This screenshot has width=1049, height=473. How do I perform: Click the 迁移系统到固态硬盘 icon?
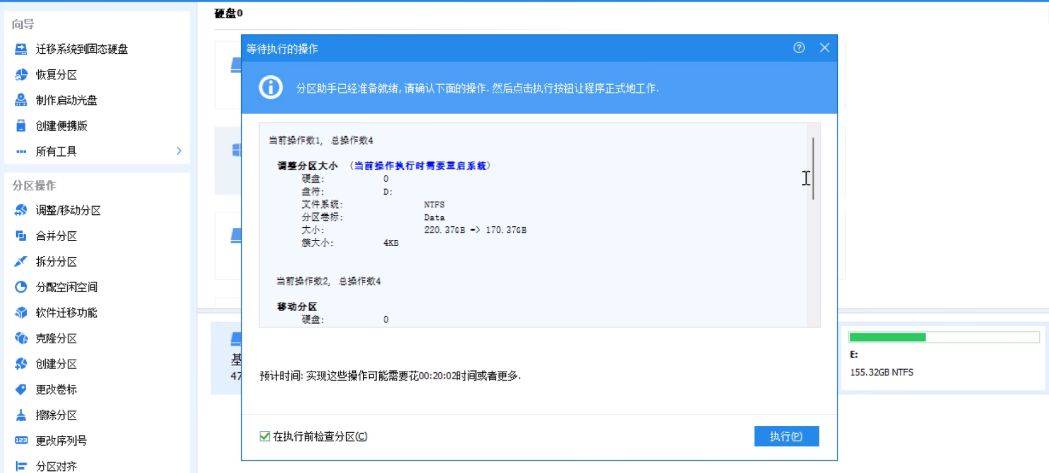(20, 49)
